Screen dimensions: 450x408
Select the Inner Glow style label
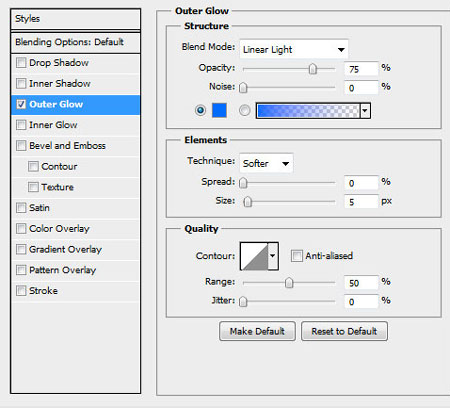point(53,125)
